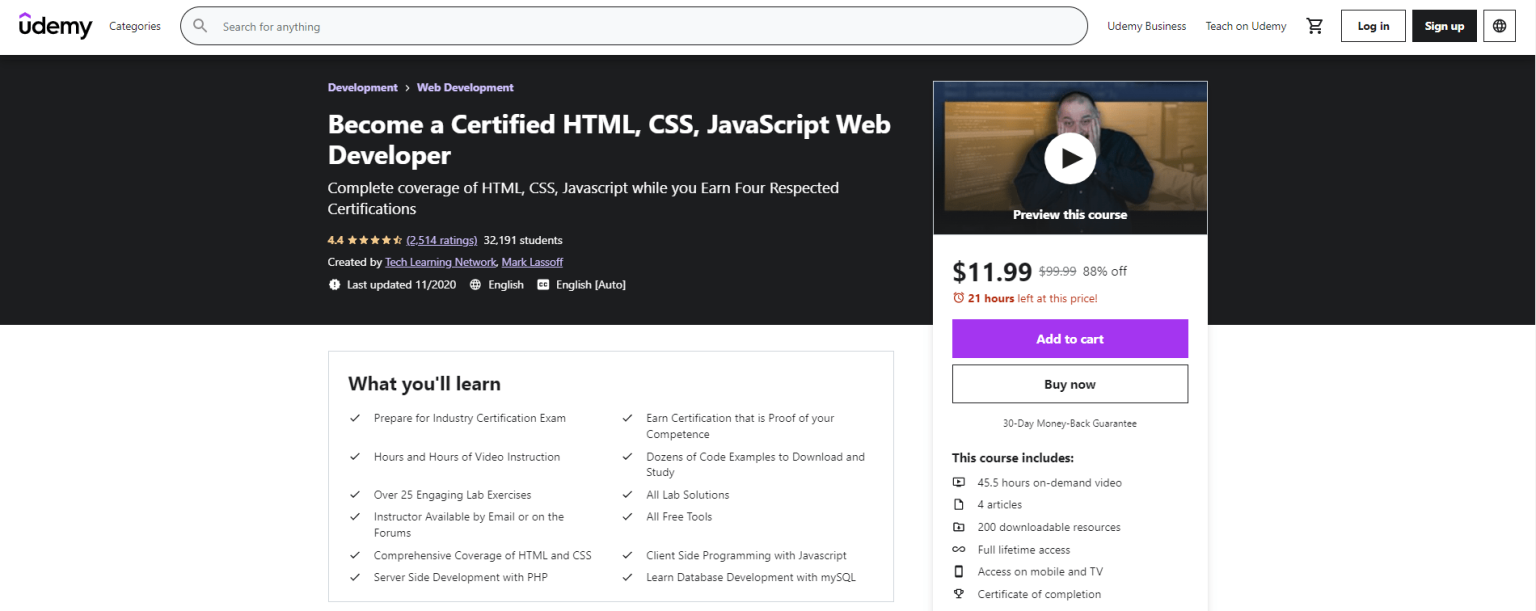The height and width of the screenshot is (611, 1536).
Task: Visit the Mark Lassoff instructor link
Action: (532, 261)
